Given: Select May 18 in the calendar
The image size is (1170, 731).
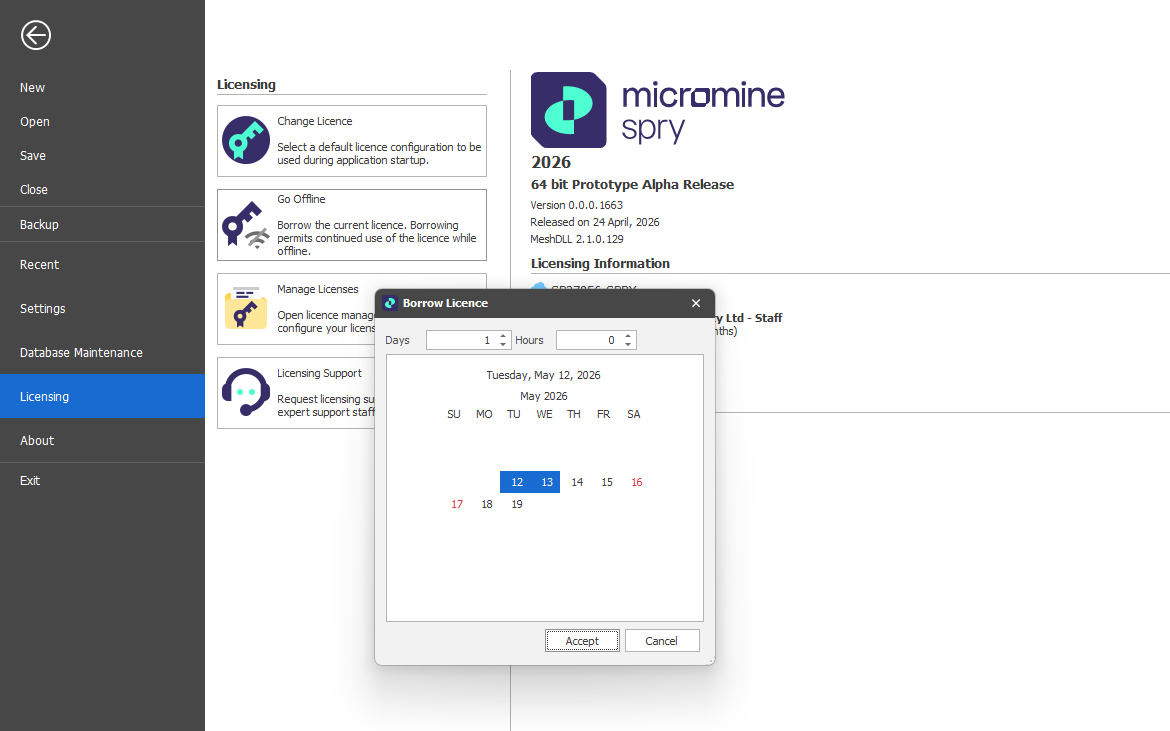Looking at the screenshot, I should (x=487, y=504).
